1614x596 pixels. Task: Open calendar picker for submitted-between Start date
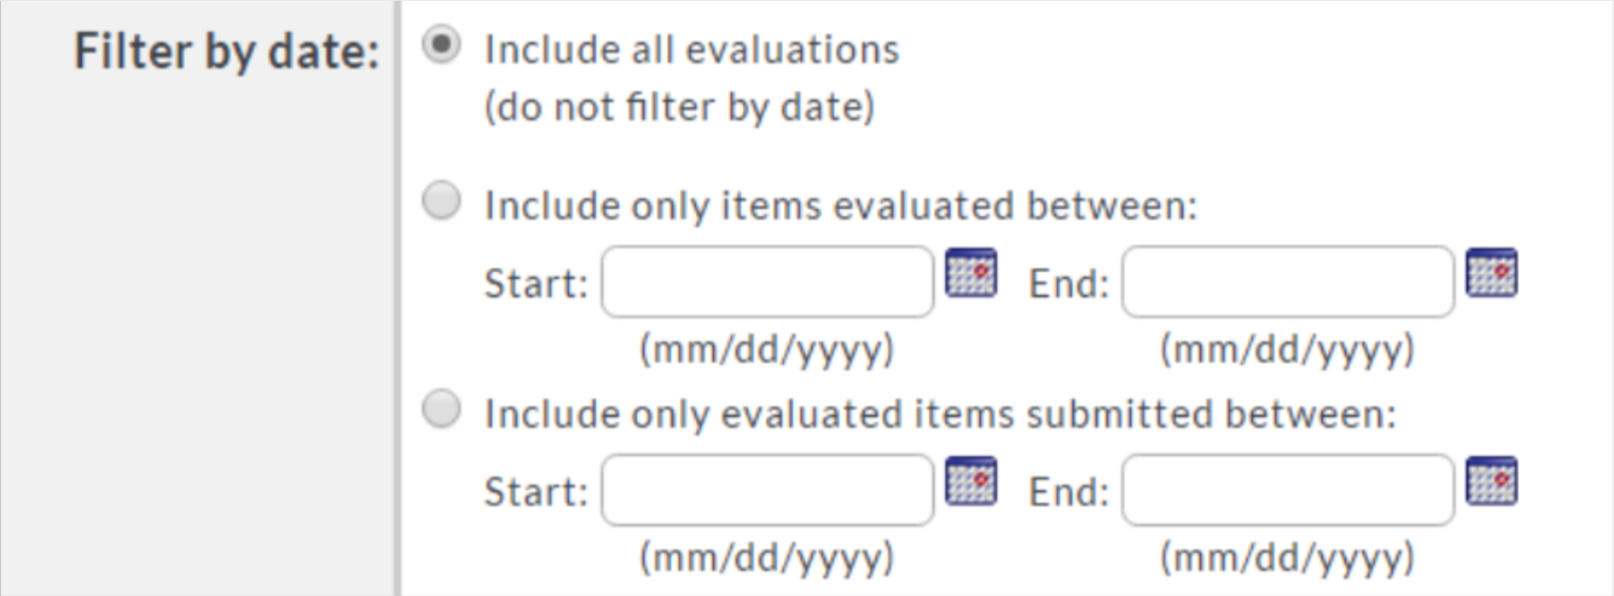tap(971, 481)
